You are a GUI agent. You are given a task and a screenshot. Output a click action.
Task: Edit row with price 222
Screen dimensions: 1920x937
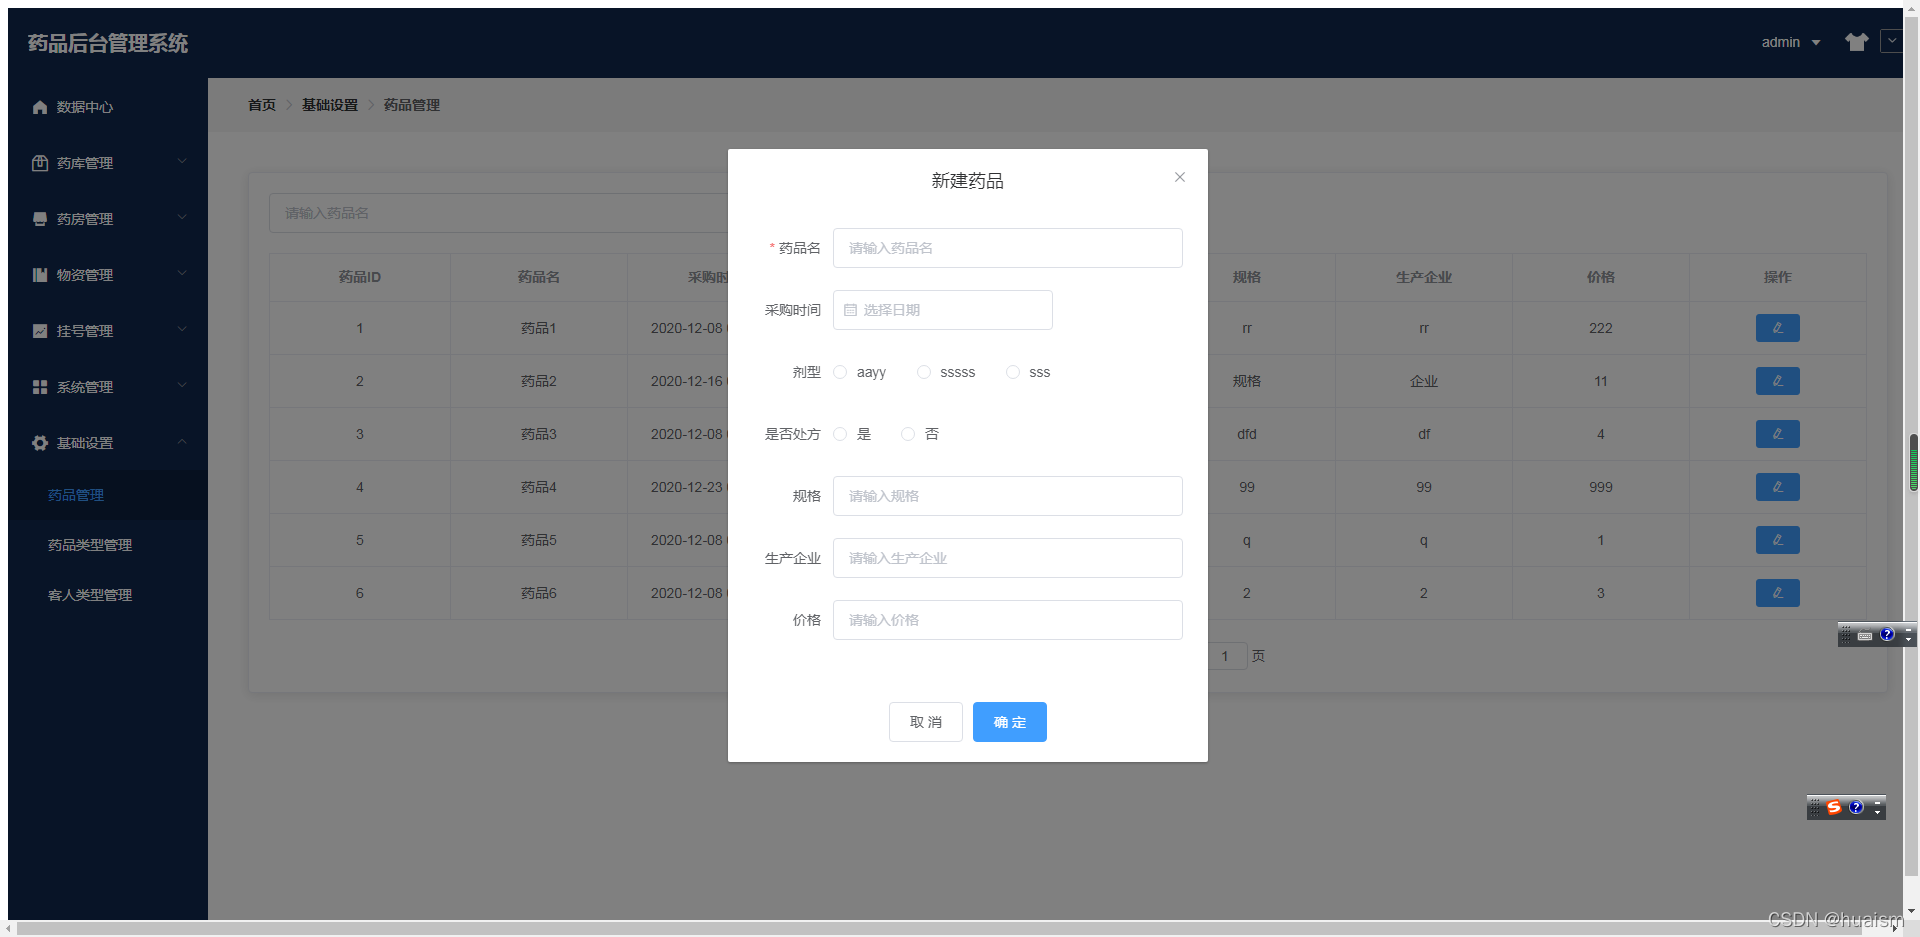tap(1778, 328)
